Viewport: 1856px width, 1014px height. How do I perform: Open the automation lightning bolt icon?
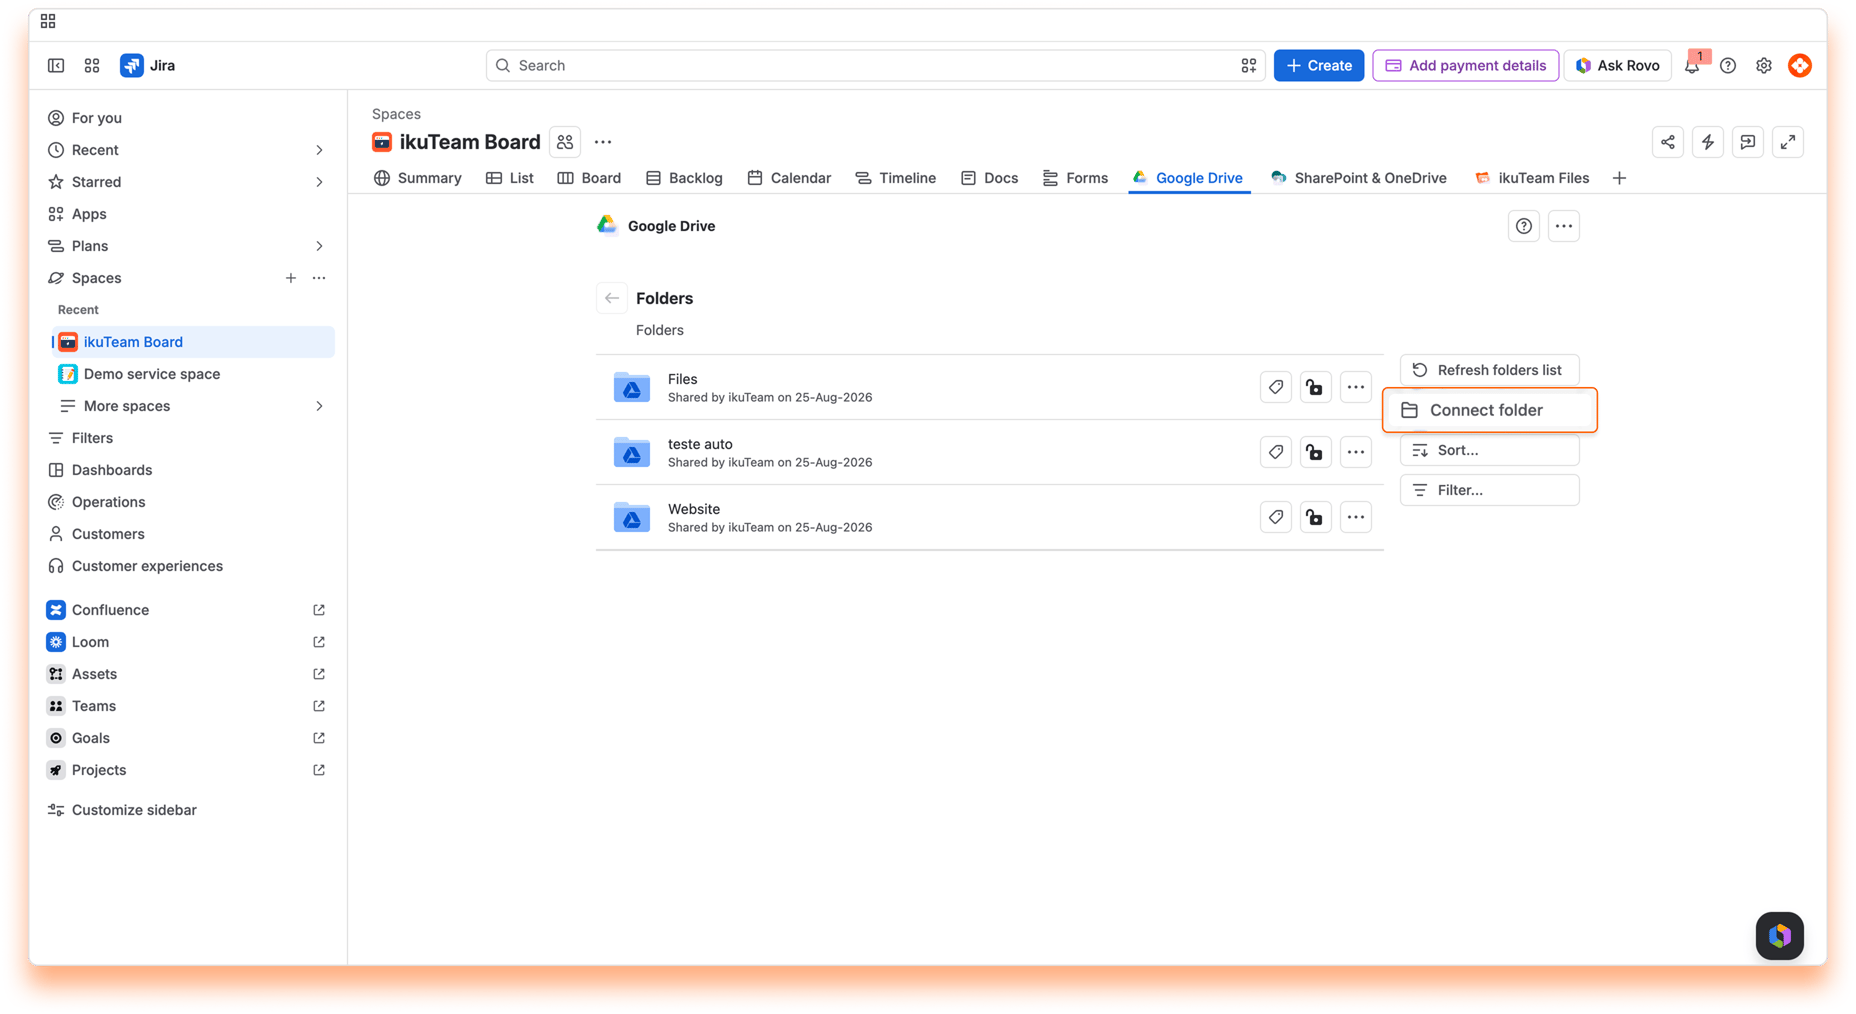coord(1708,142)
